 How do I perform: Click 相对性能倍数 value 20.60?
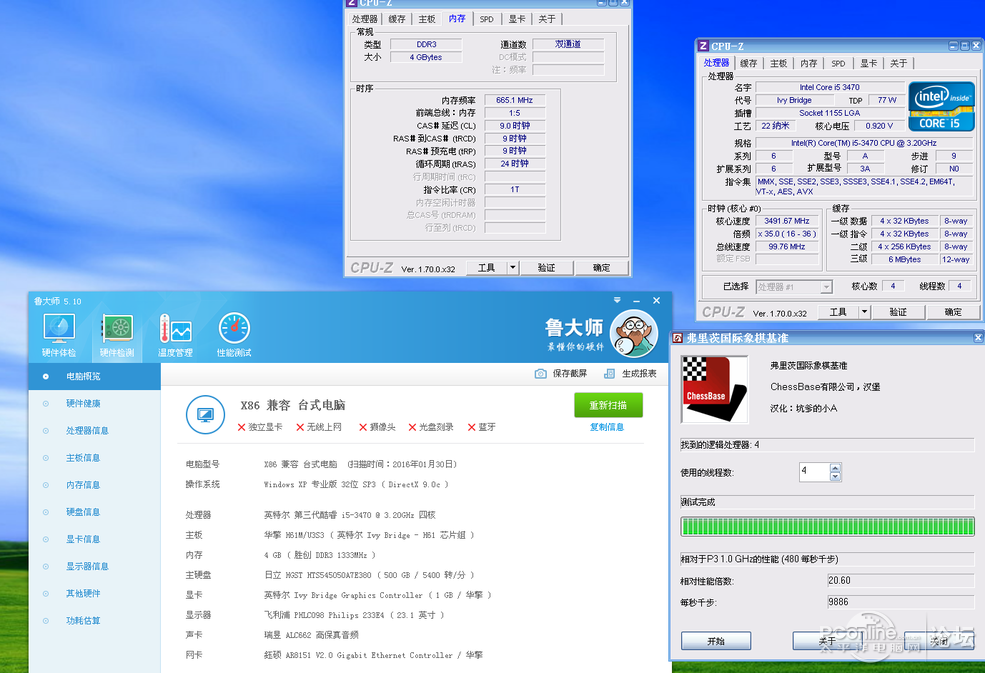pos(900,581)
